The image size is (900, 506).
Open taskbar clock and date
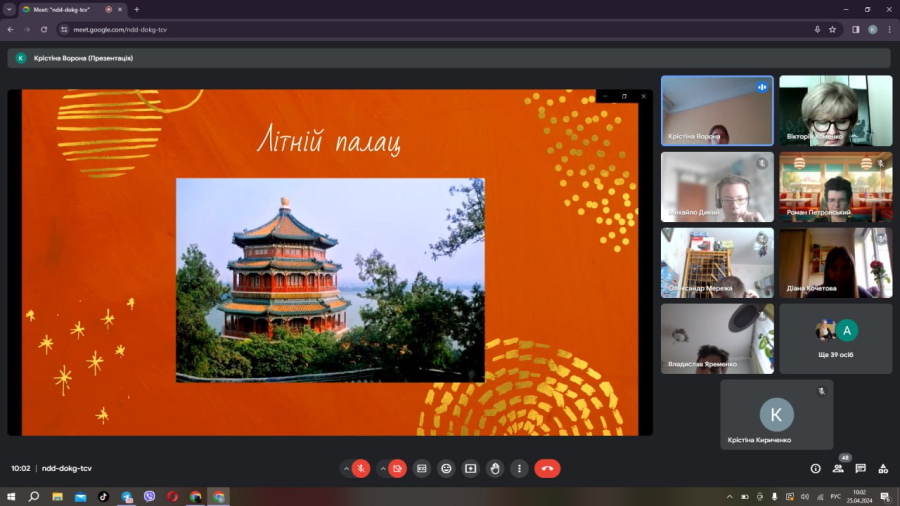(859, 497)
